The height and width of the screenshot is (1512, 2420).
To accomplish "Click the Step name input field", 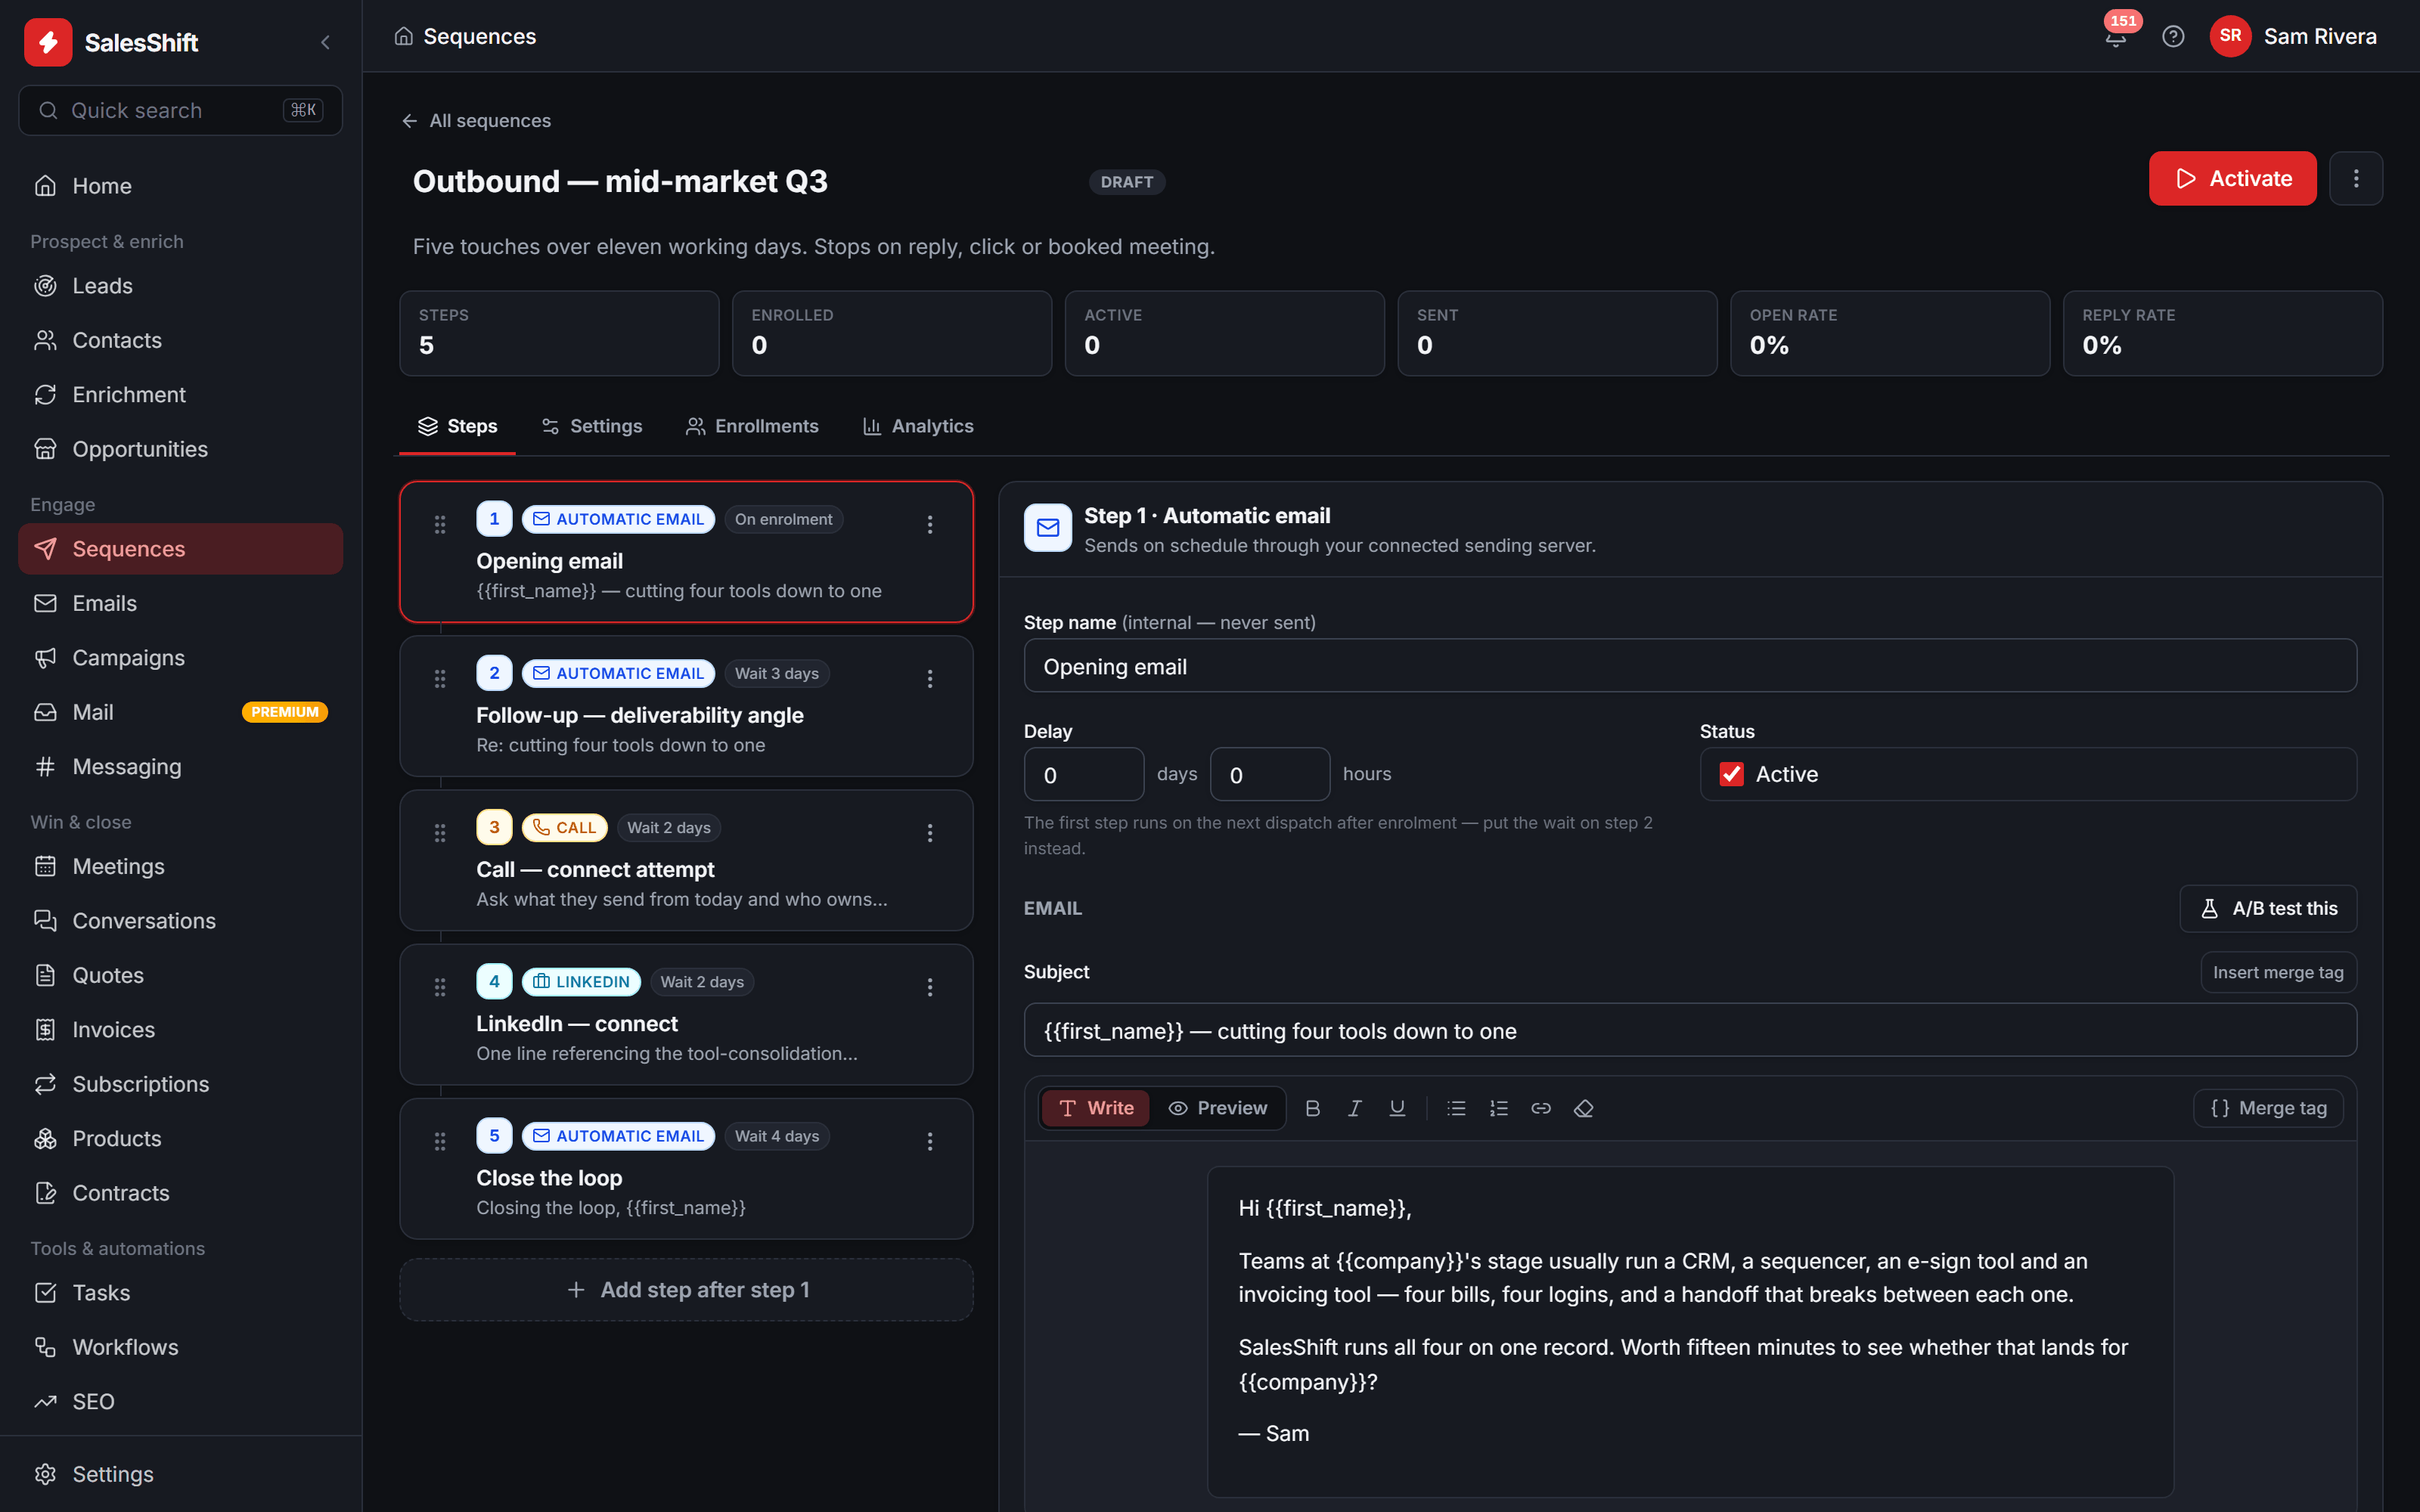I will [1690, 666].
